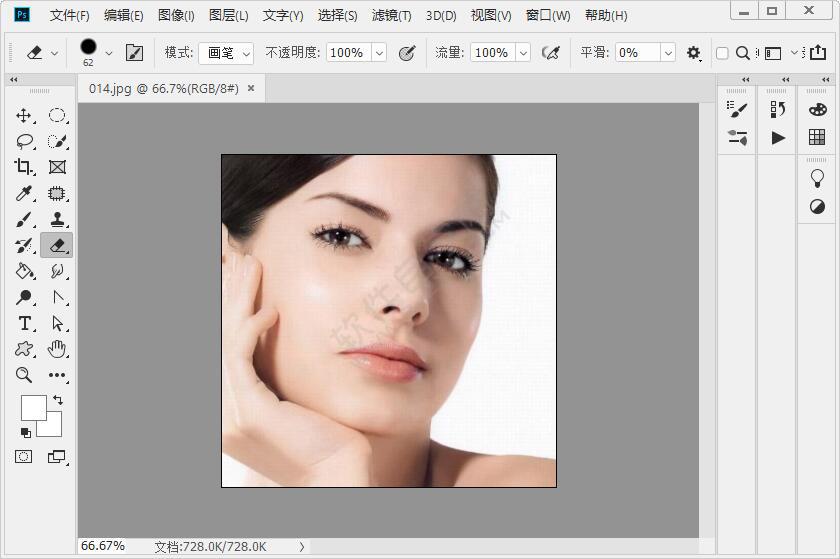Reset default foreground and background colors

[25, 432]
